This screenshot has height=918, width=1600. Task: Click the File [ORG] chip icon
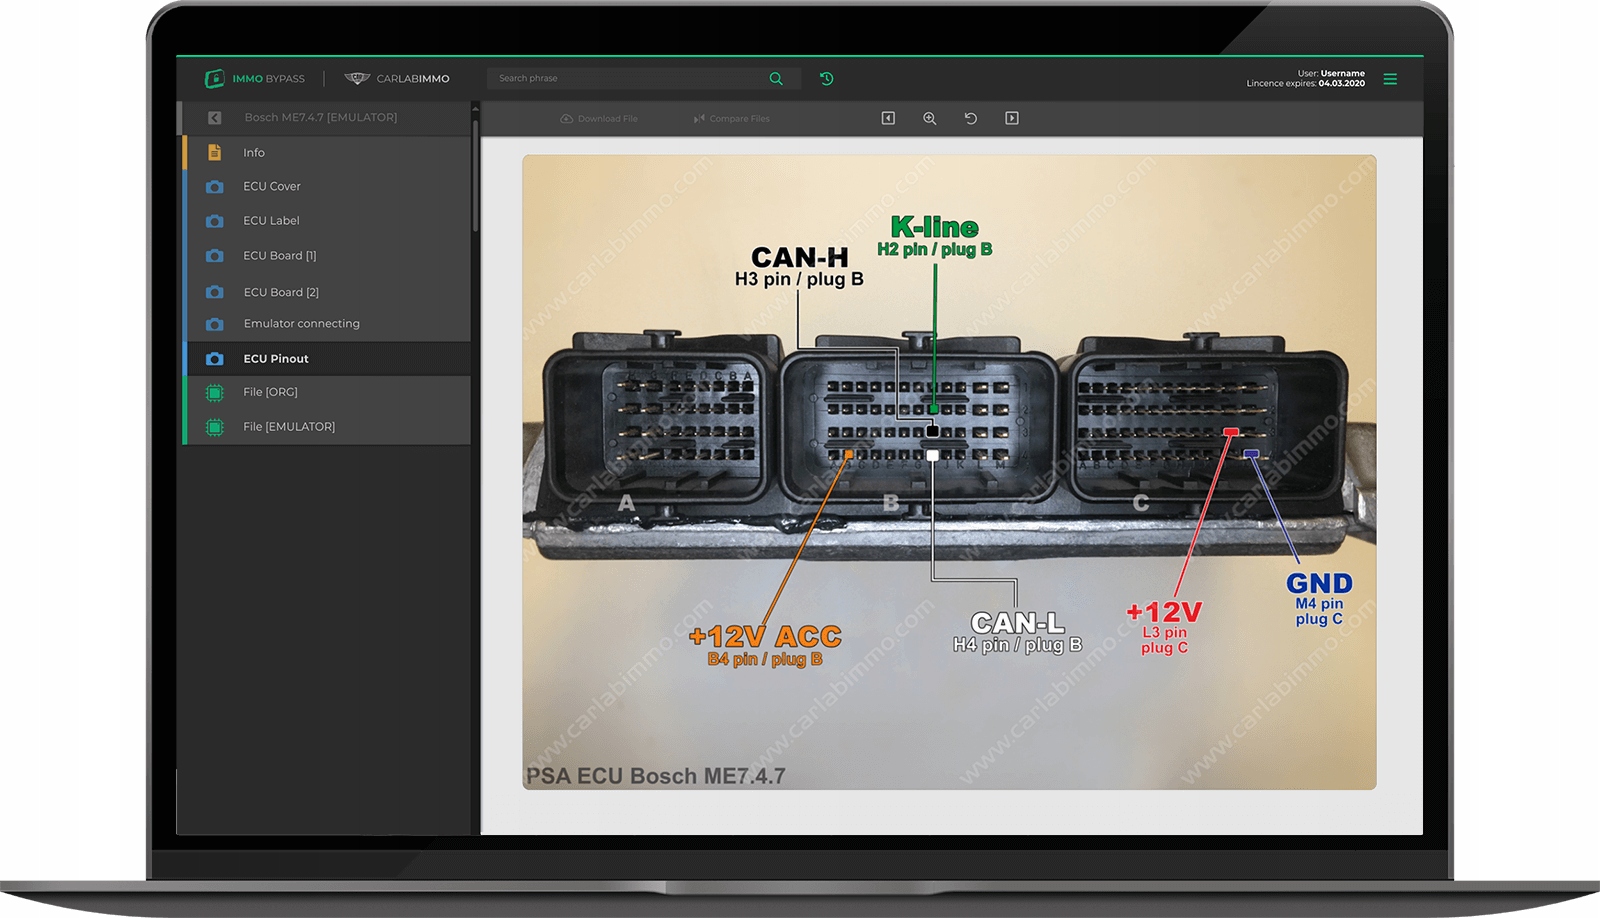214,393
